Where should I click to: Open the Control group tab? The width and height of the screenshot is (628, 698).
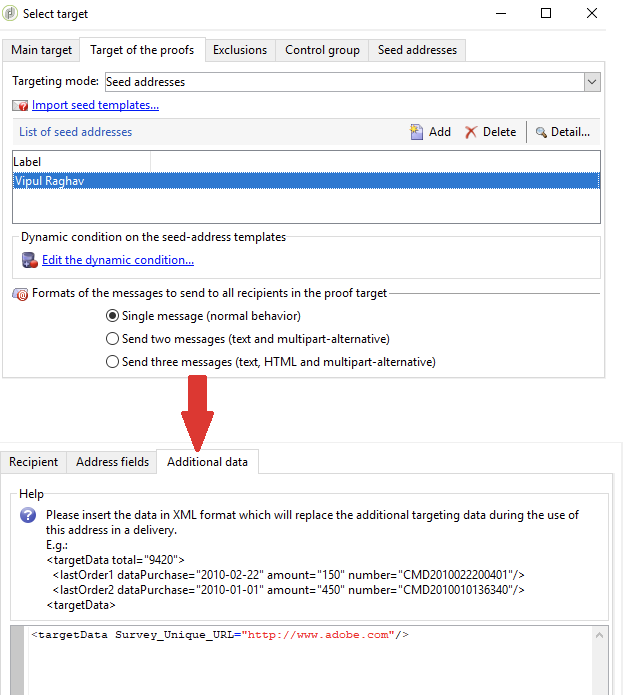tap(322, 50)
